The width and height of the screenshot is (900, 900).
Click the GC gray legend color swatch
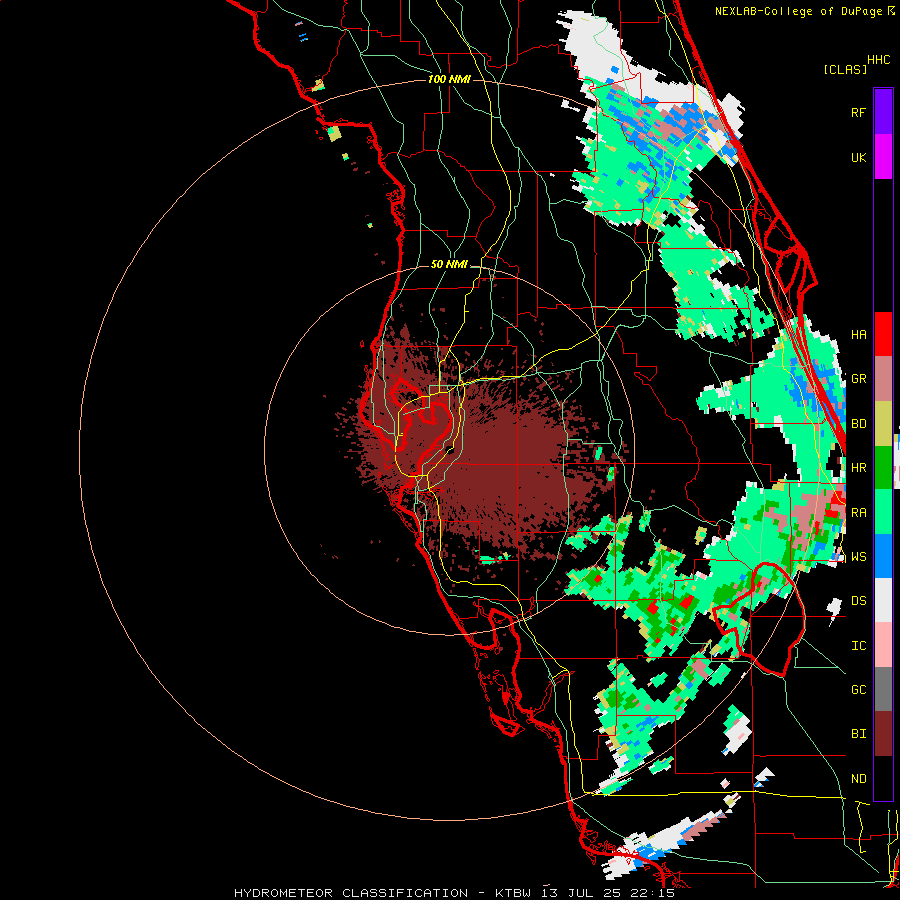click(x=883, y=689)
